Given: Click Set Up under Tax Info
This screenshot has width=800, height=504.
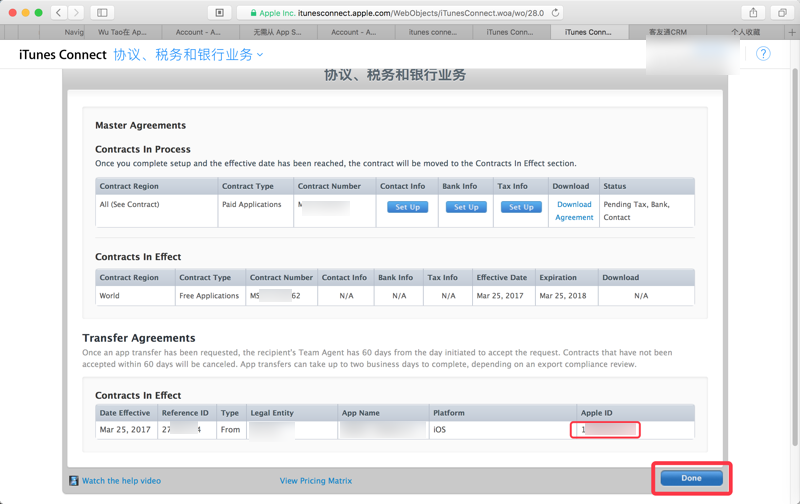Looking at the screenshot, I should [521, 207].
